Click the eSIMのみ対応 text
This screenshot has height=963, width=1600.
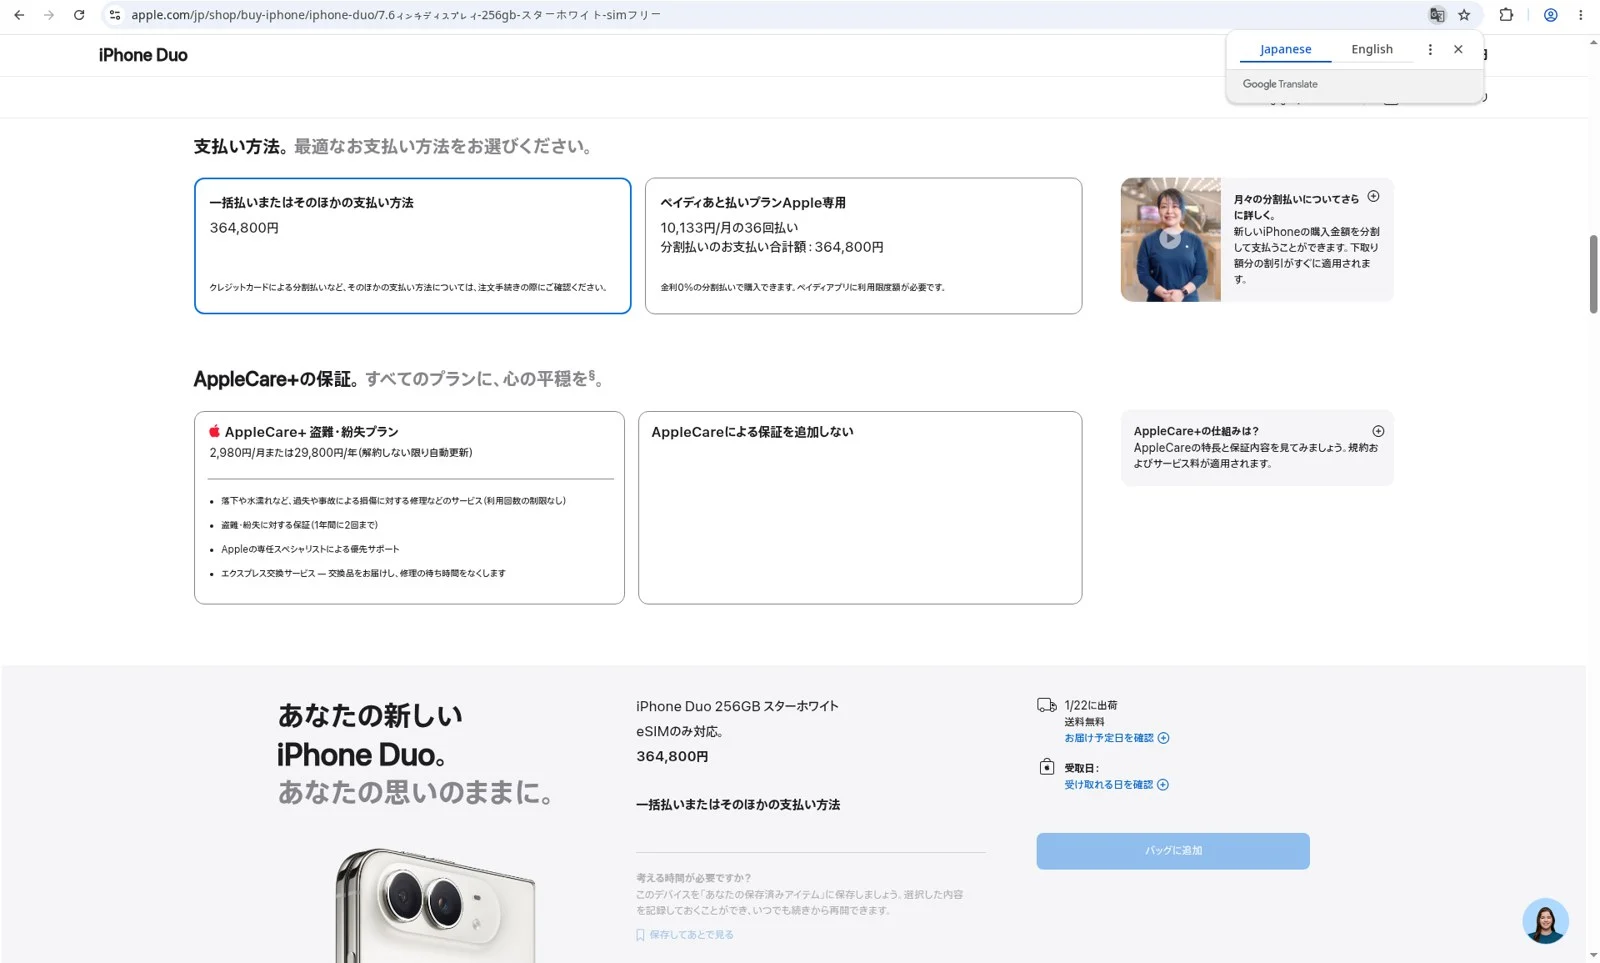pos(680,731)
